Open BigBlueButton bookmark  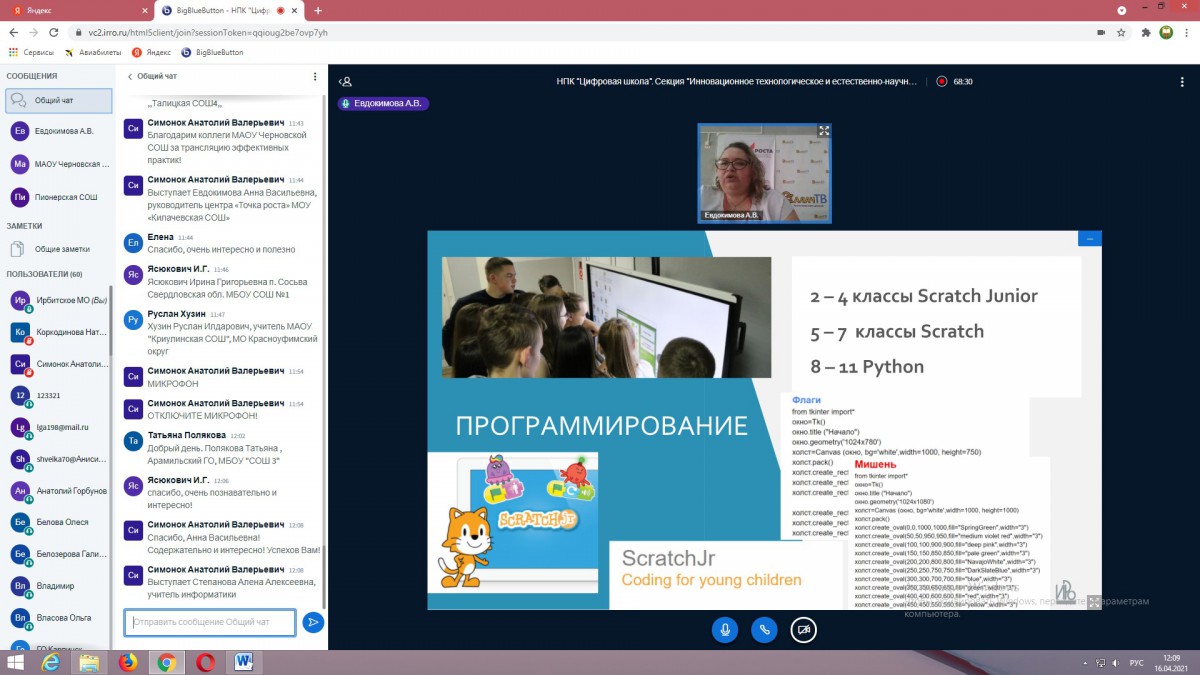212,52
